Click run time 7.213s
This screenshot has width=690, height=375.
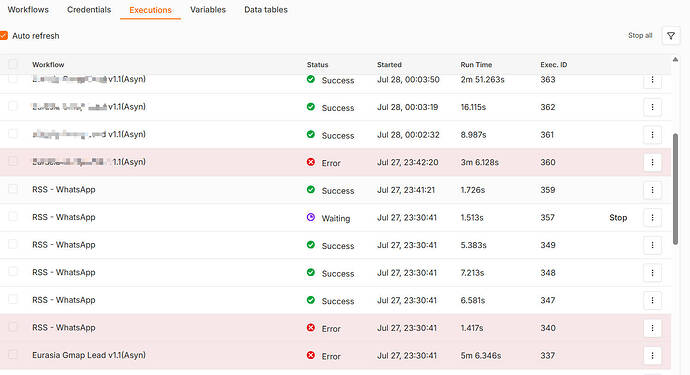(472, 273)
